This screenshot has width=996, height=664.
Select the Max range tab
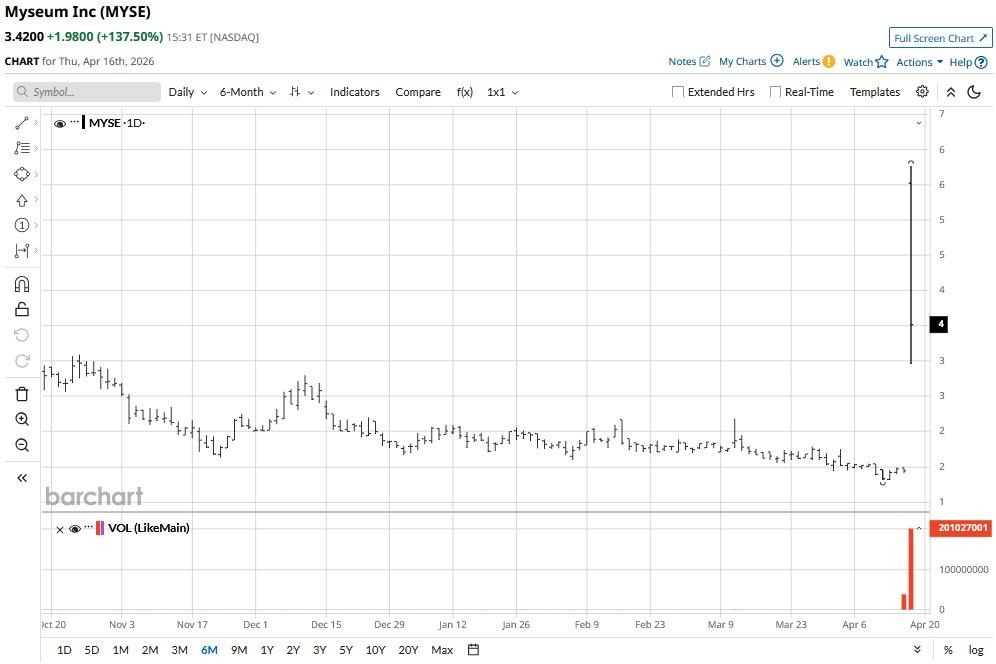tap(442, 650)
